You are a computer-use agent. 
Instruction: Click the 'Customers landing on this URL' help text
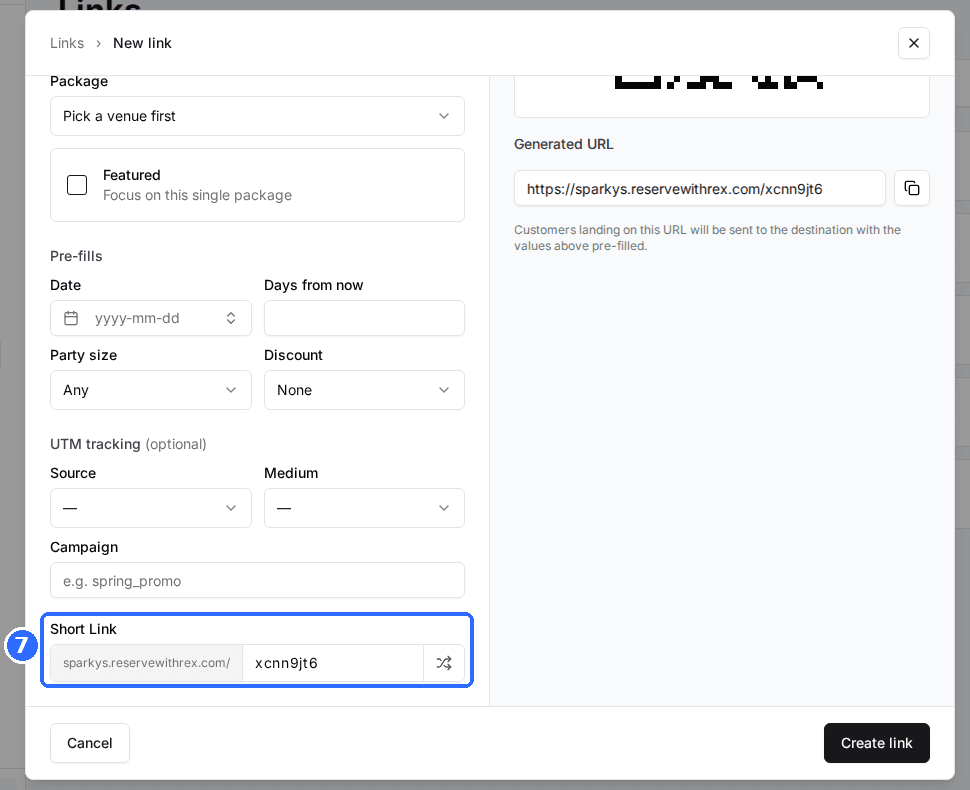[707, 238]
